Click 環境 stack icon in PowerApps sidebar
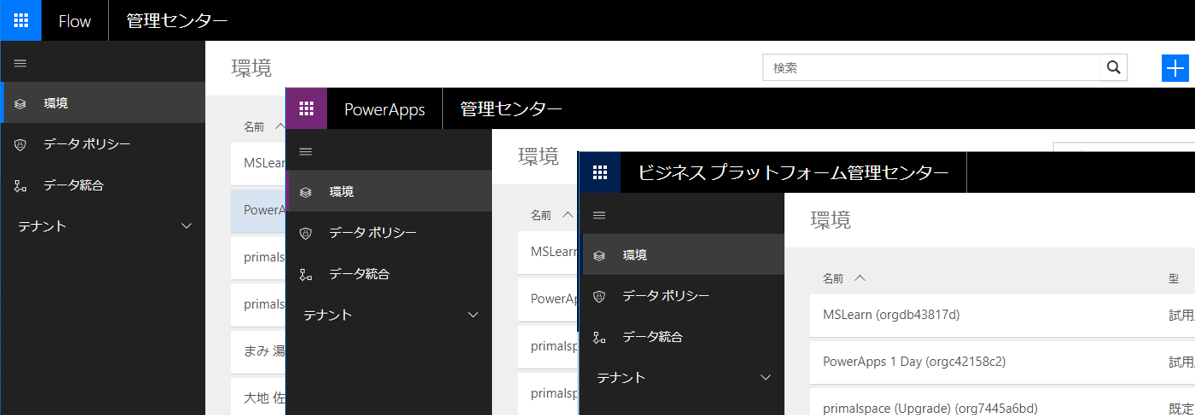1195x415 pixels. [306, 192]
